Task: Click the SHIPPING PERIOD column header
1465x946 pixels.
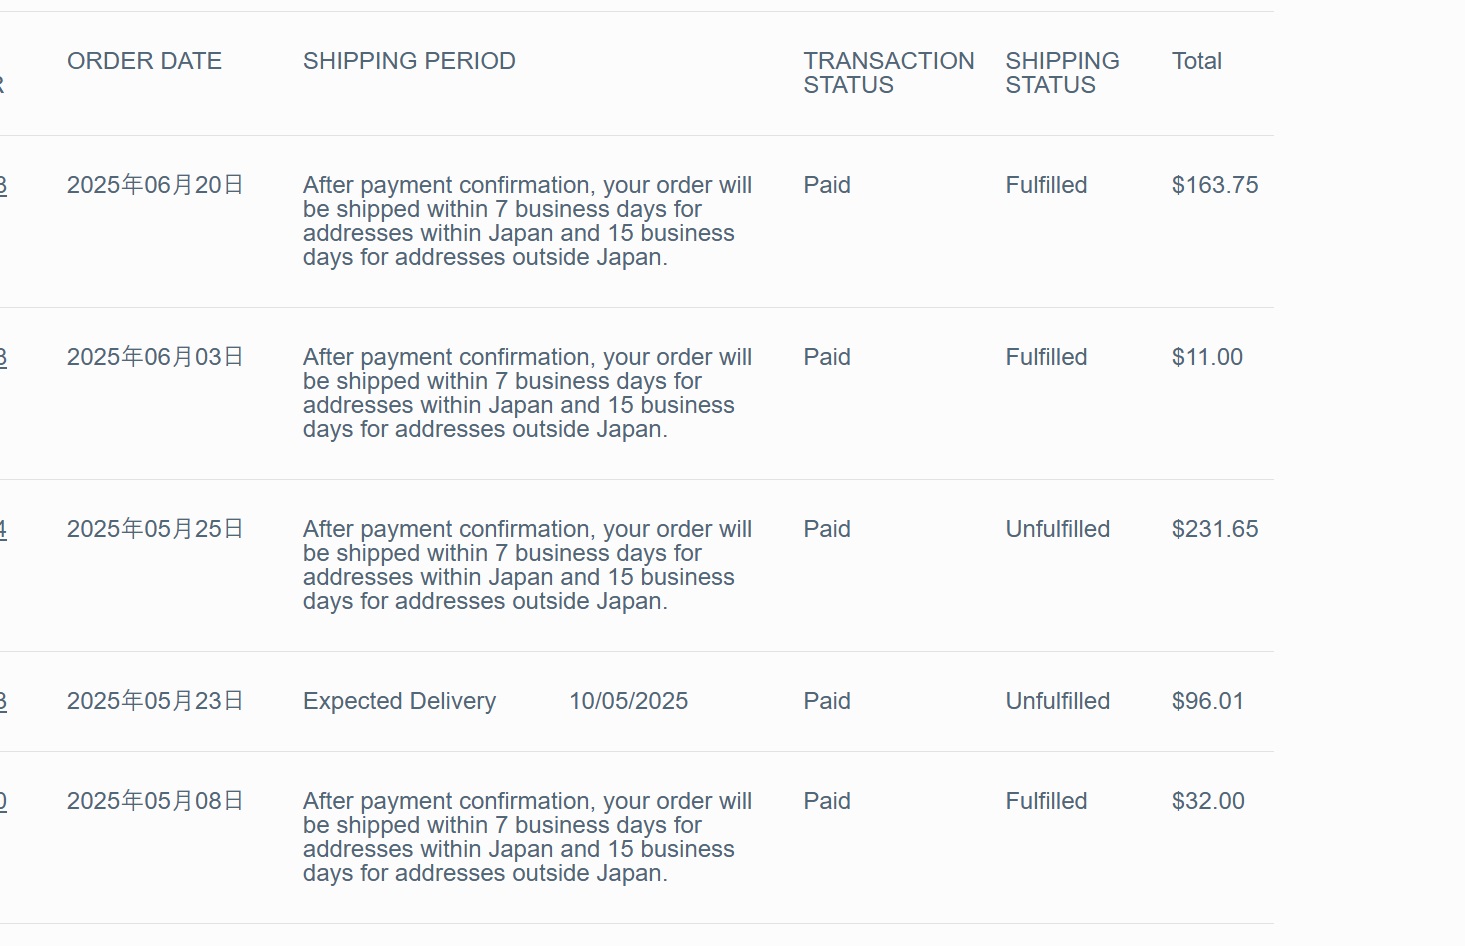Action: 409,61
